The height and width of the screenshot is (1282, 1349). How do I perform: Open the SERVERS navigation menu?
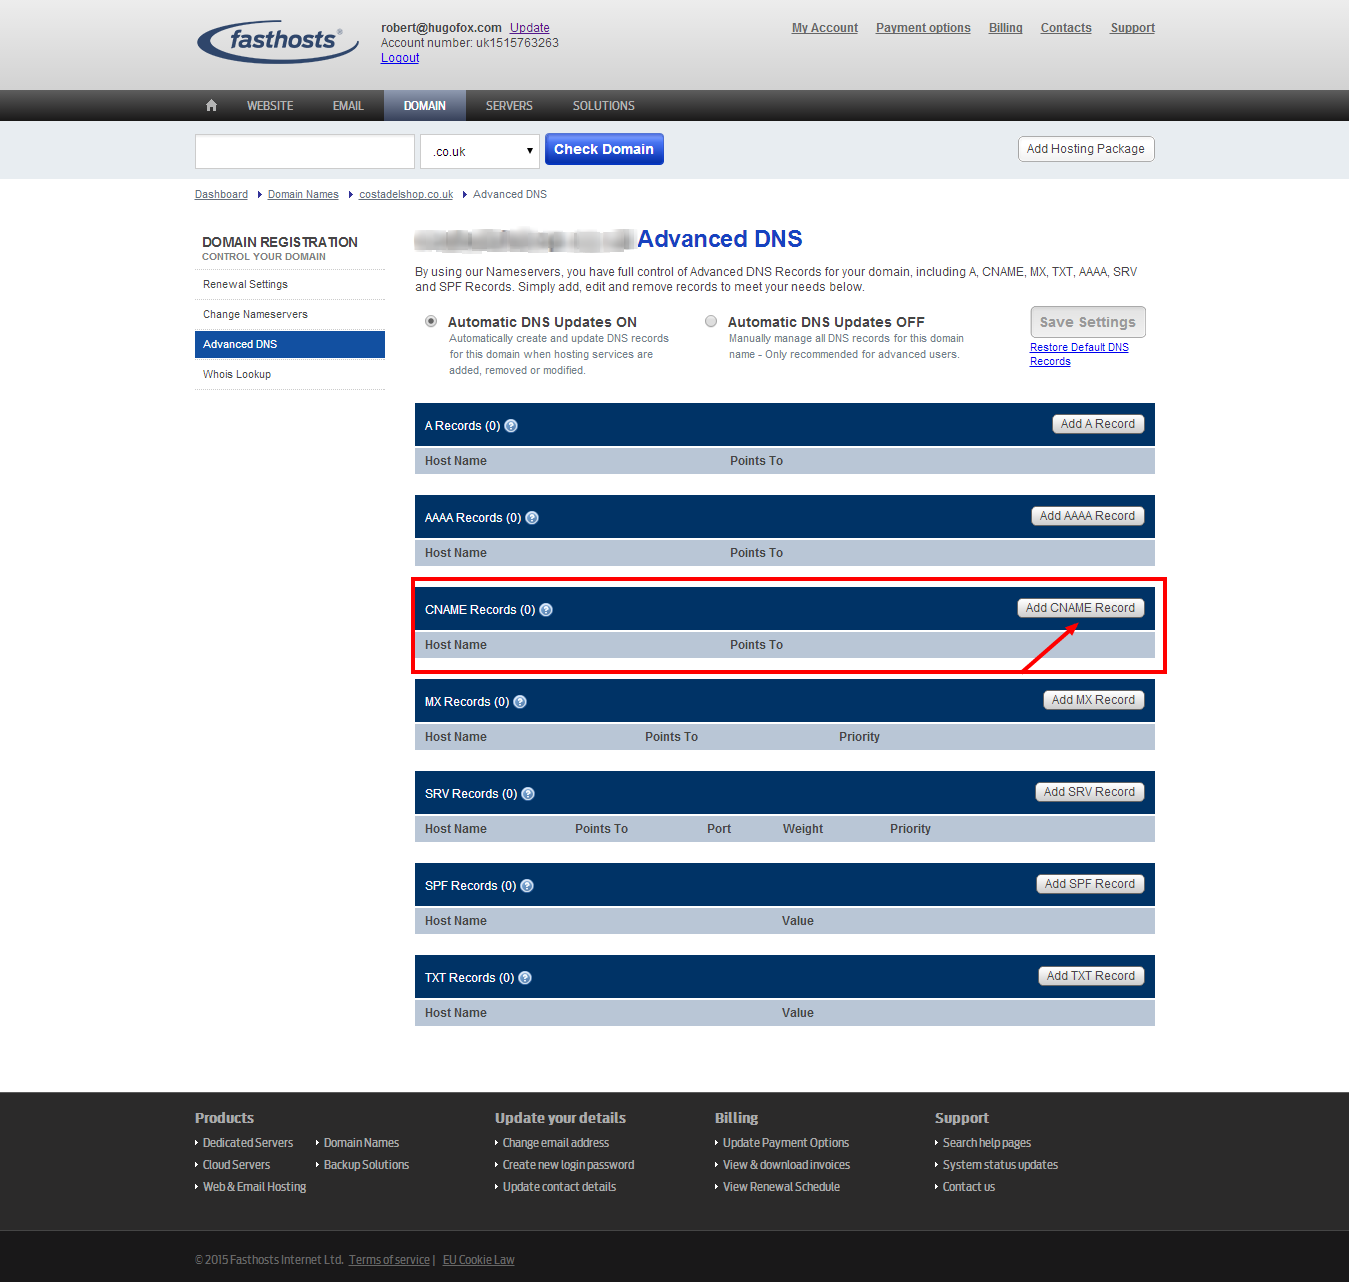point(509,105)
